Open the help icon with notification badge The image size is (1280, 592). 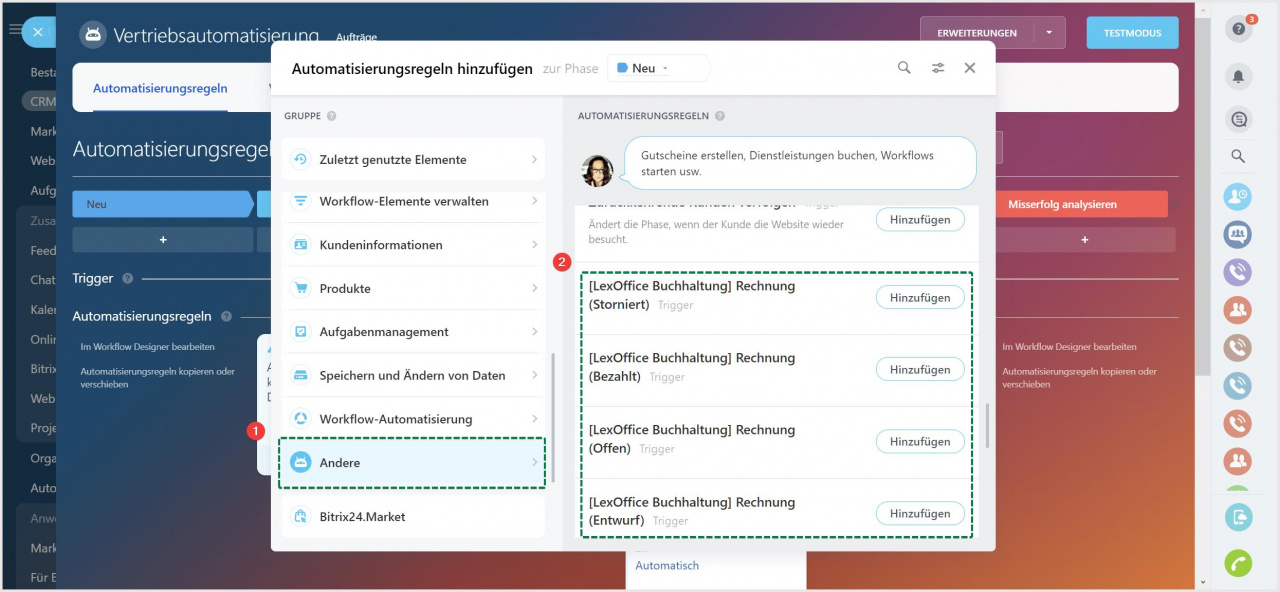tap(1239, 29)
